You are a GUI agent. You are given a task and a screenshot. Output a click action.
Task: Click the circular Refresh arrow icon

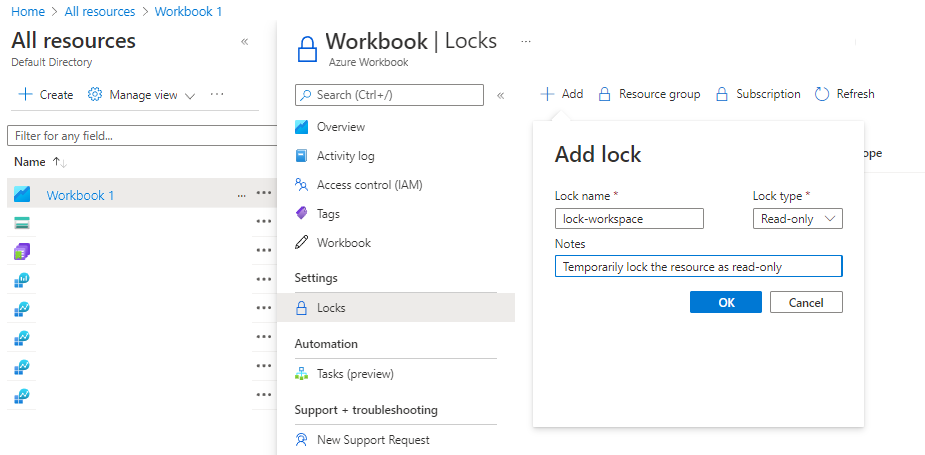[822, 94]
